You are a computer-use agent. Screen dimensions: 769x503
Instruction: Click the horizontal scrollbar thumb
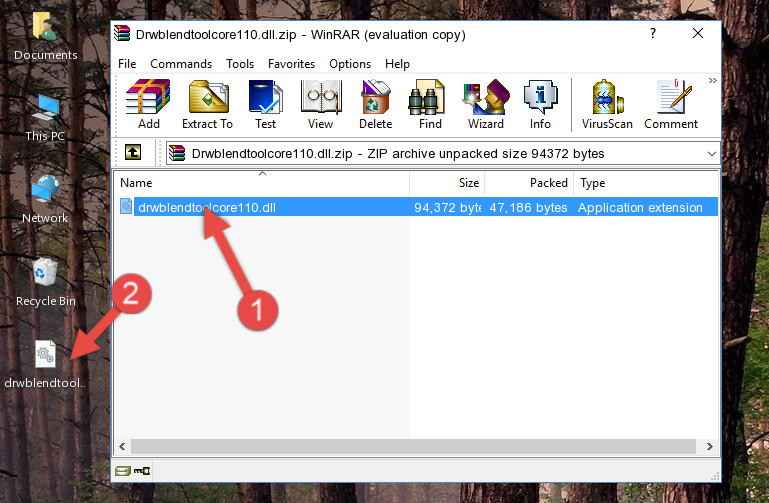tap(413, 446)
